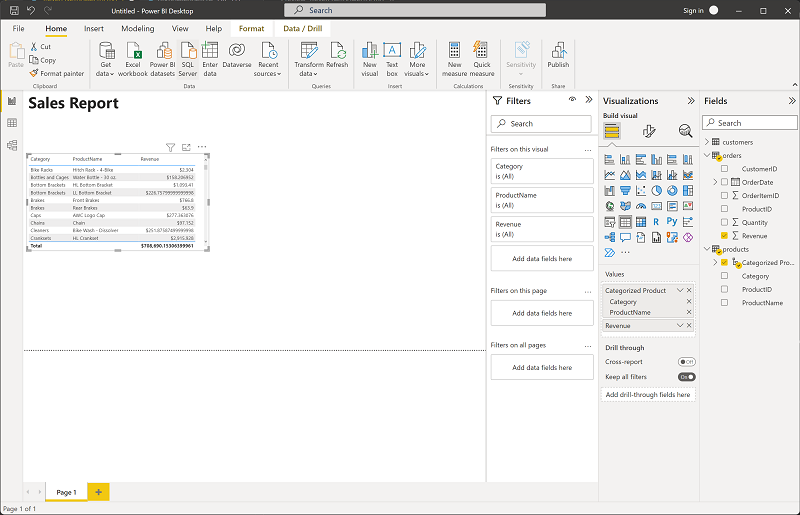Screen dimensions: 800x515
Task: Open the Model view in left sidebar
Action: click(12, 145)
